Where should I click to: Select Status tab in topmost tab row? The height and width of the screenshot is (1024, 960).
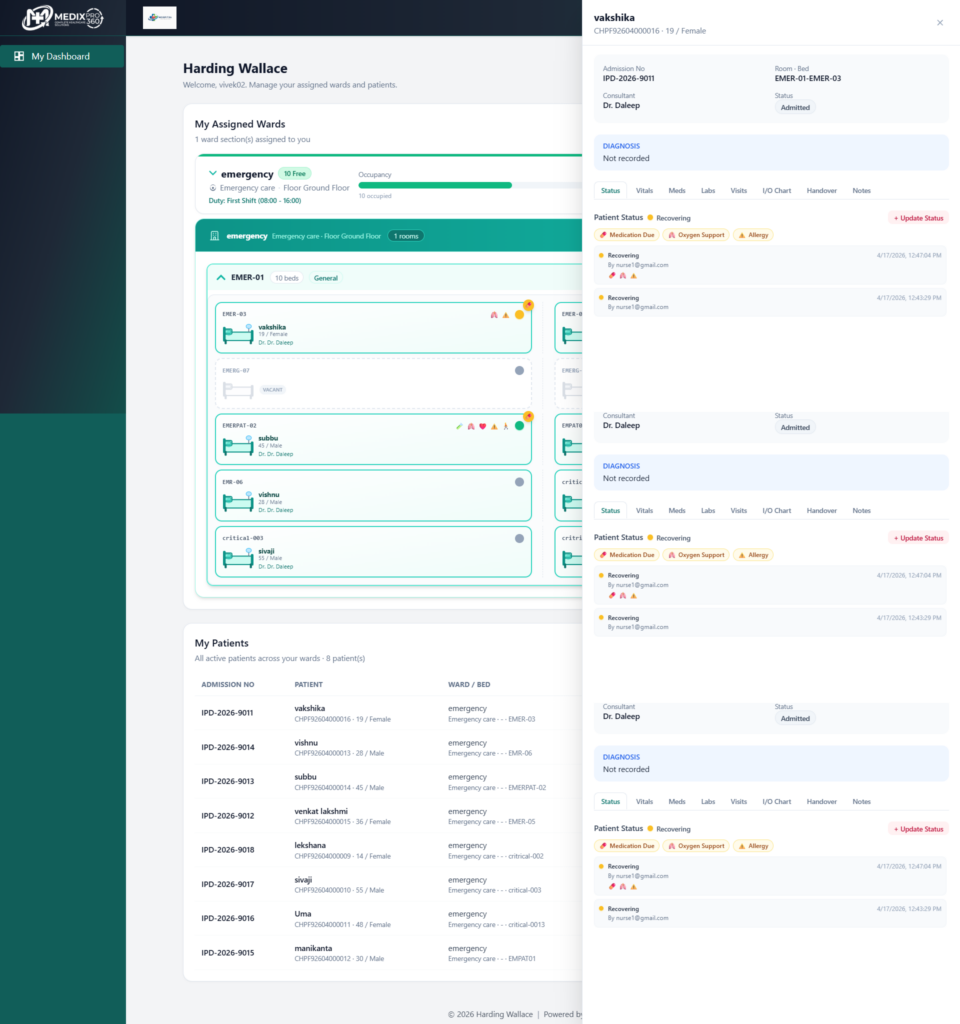(x=610, y=191)
